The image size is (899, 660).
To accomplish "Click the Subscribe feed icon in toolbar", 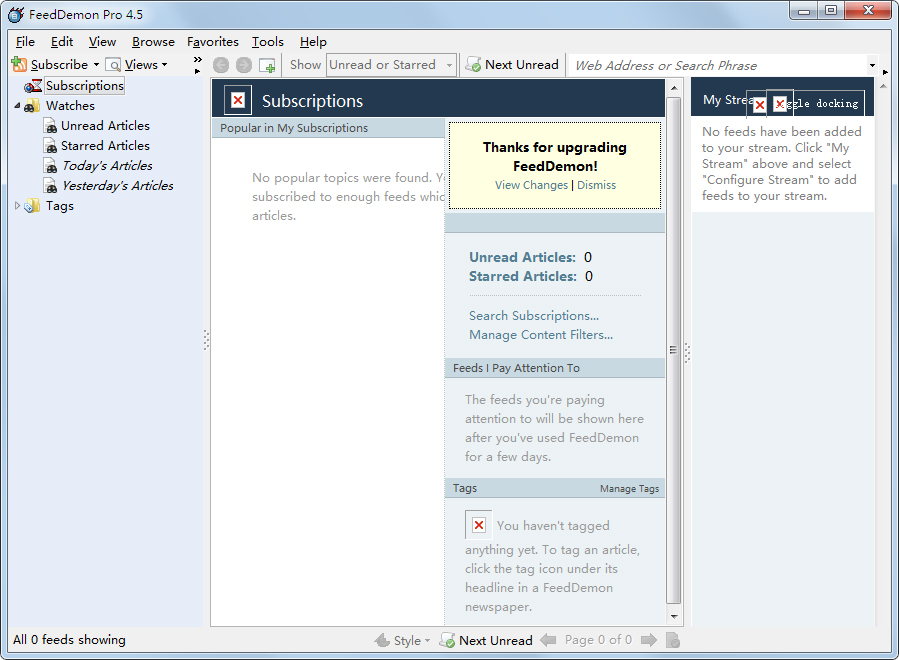I will point(20,65).
